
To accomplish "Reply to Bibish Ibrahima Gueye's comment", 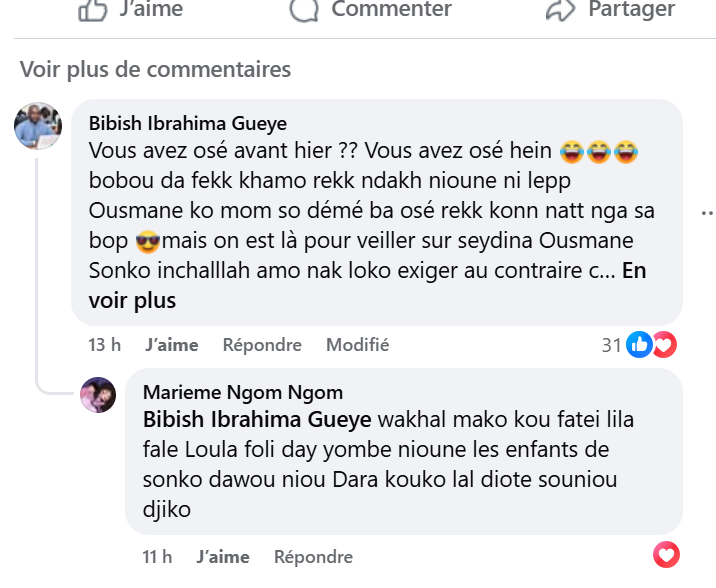I will [262, 345].
